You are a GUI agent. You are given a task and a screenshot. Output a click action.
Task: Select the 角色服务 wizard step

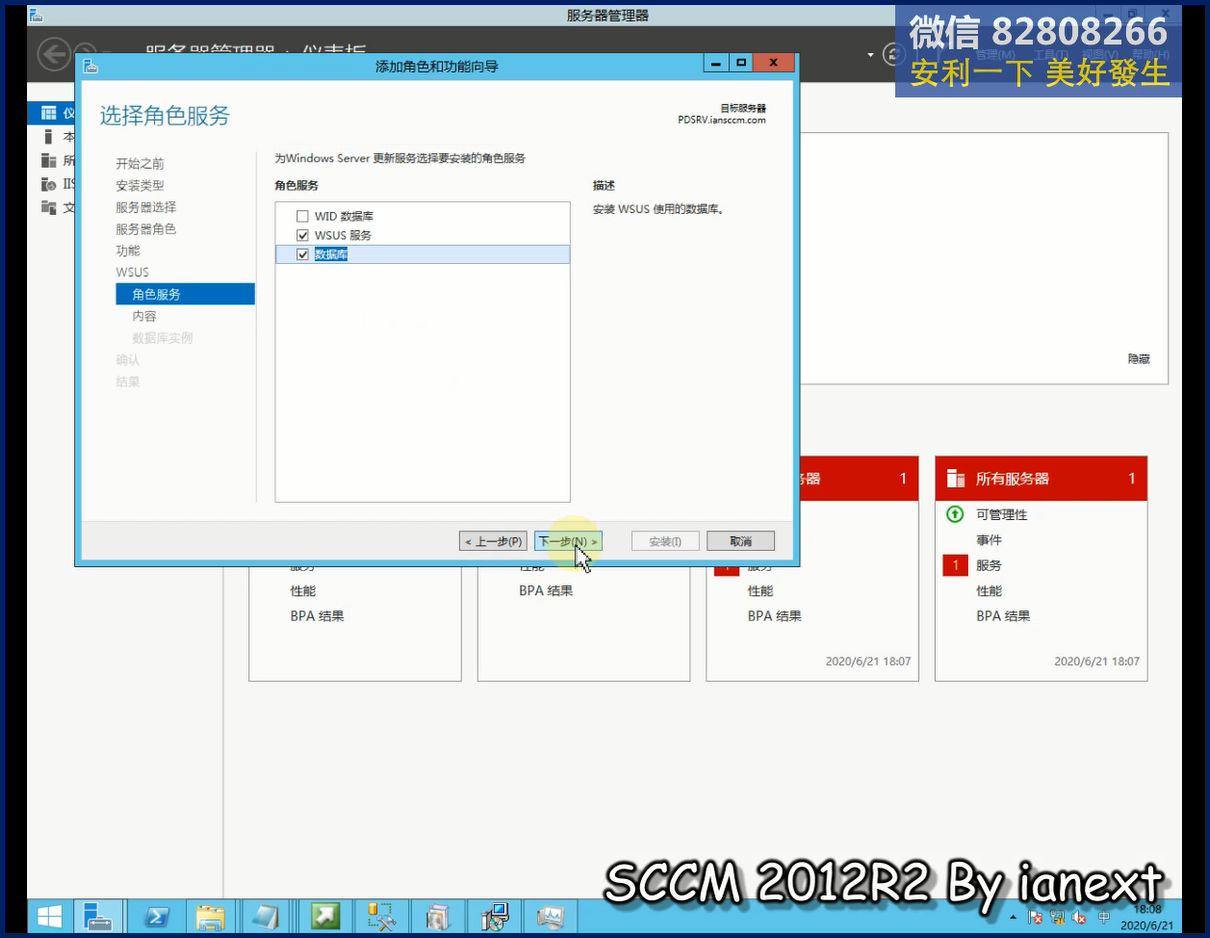coord(185,294)
